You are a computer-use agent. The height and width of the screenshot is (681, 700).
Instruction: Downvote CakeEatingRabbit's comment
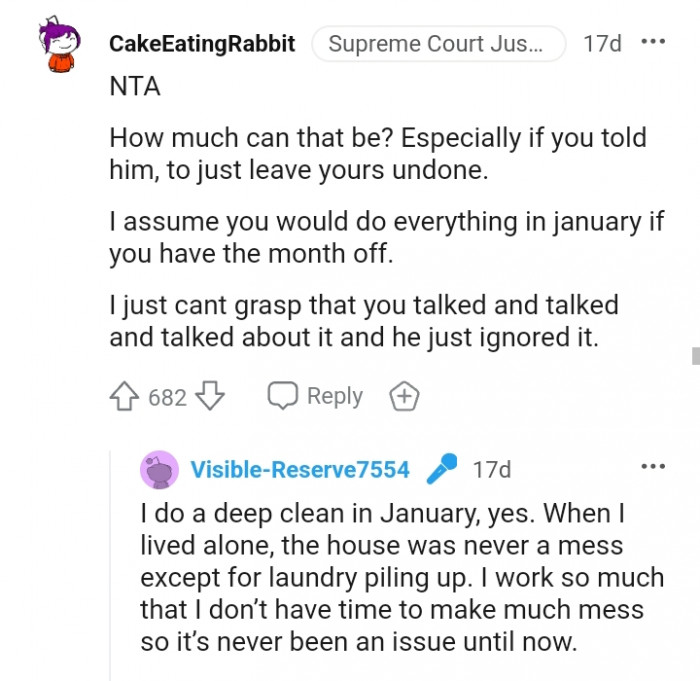[209, 397]
